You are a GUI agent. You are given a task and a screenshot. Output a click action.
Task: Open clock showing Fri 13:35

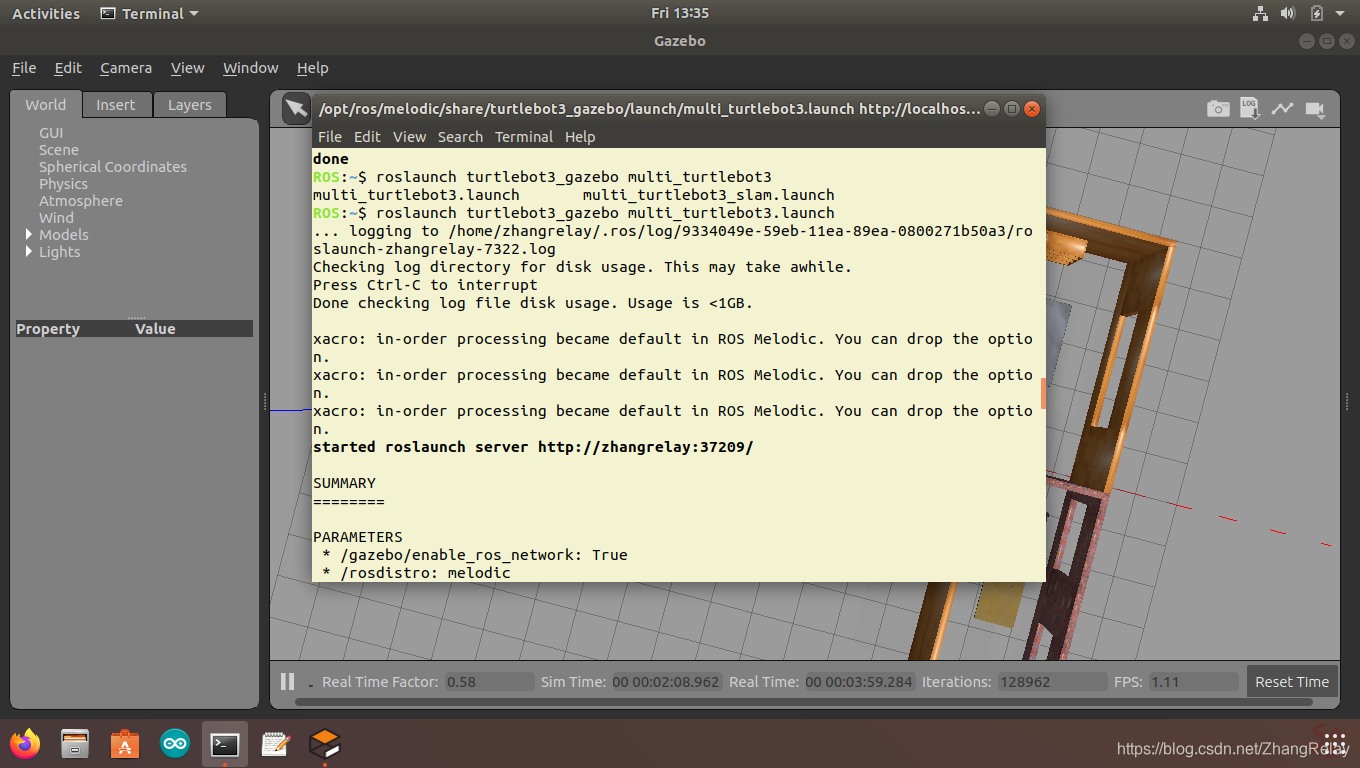679,13
